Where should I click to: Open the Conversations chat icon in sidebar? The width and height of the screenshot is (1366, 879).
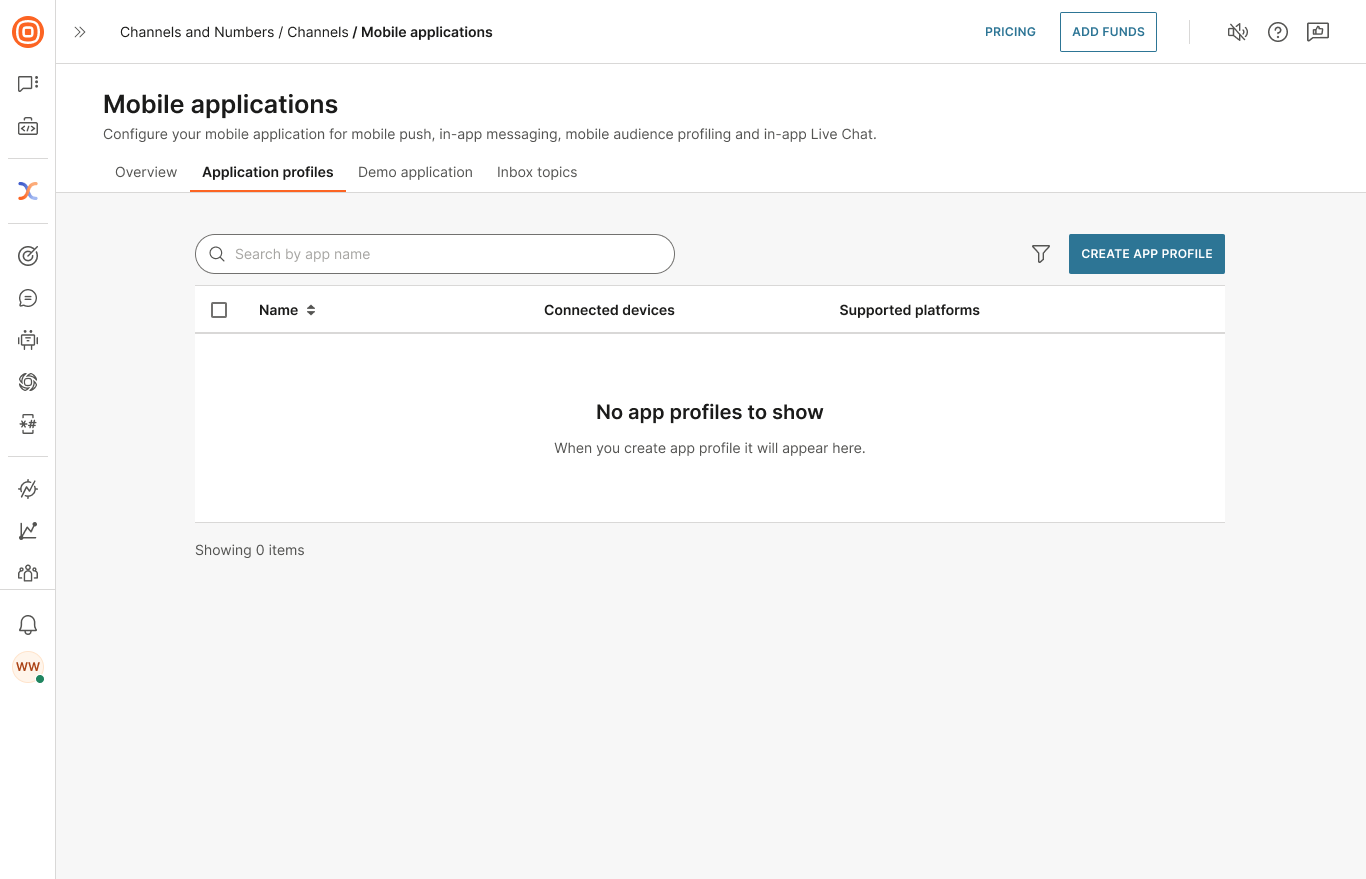pos(28,83)
